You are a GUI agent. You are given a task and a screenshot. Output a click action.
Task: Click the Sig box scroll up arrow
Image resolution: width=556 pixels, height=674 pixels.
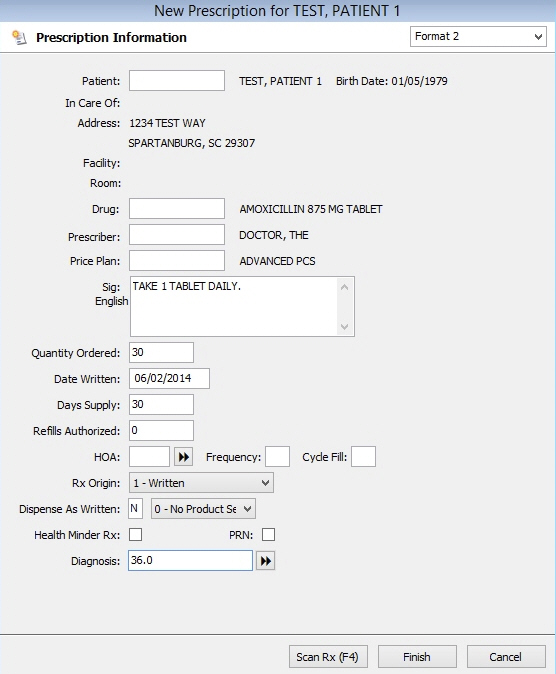pyautogui.click(x=344, y=287)
